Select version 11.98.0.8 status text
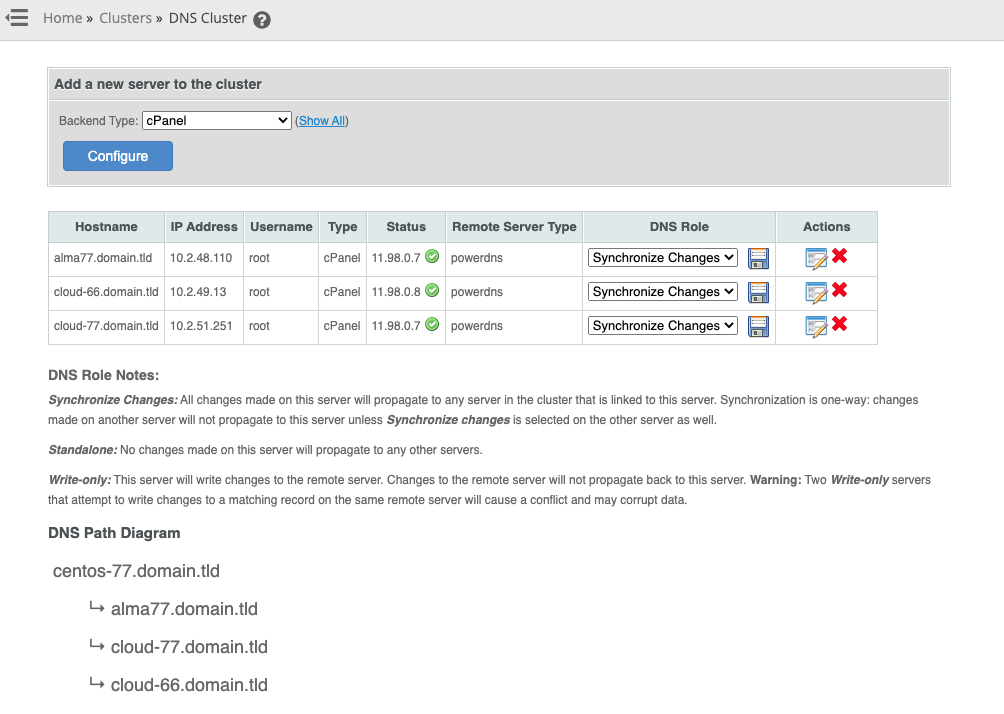1004x714 pixels. coord(396,292)
